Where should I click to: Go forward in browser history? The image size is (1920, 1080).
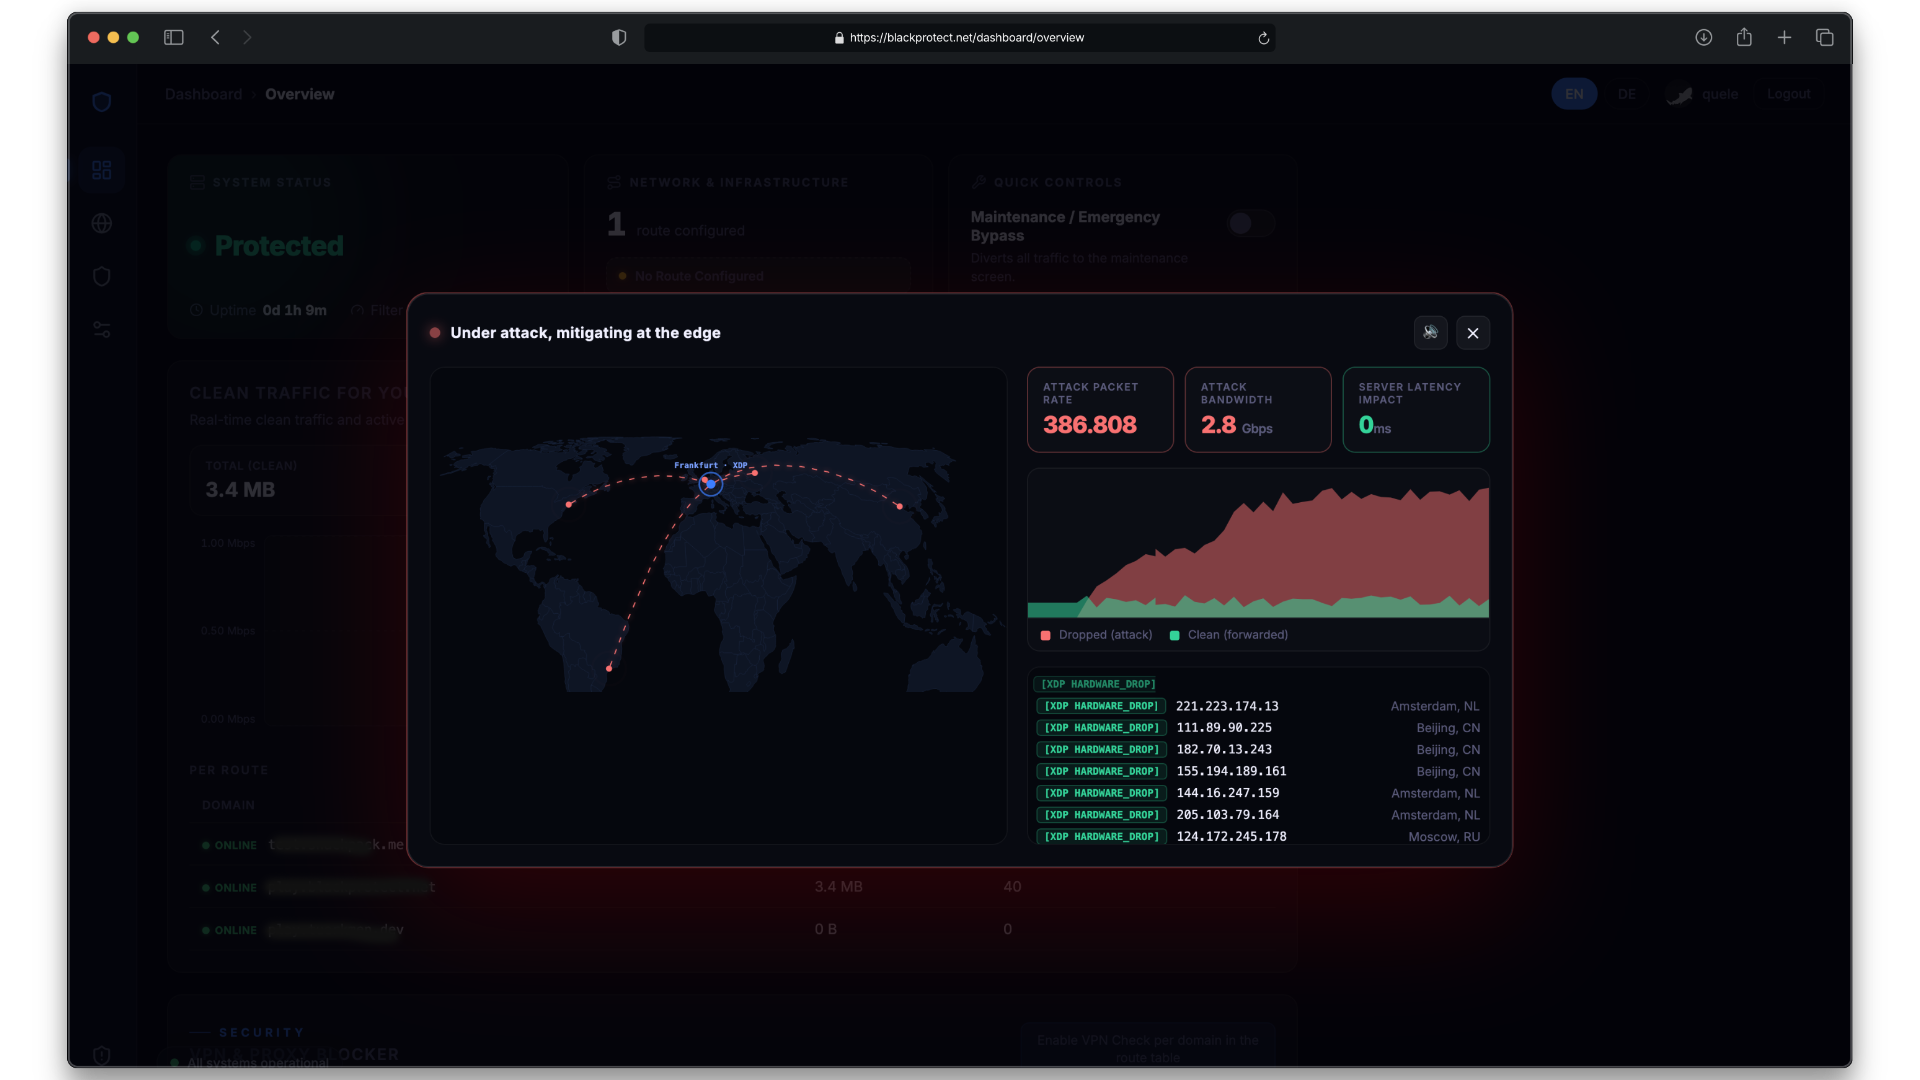click(x=247, y=37)
